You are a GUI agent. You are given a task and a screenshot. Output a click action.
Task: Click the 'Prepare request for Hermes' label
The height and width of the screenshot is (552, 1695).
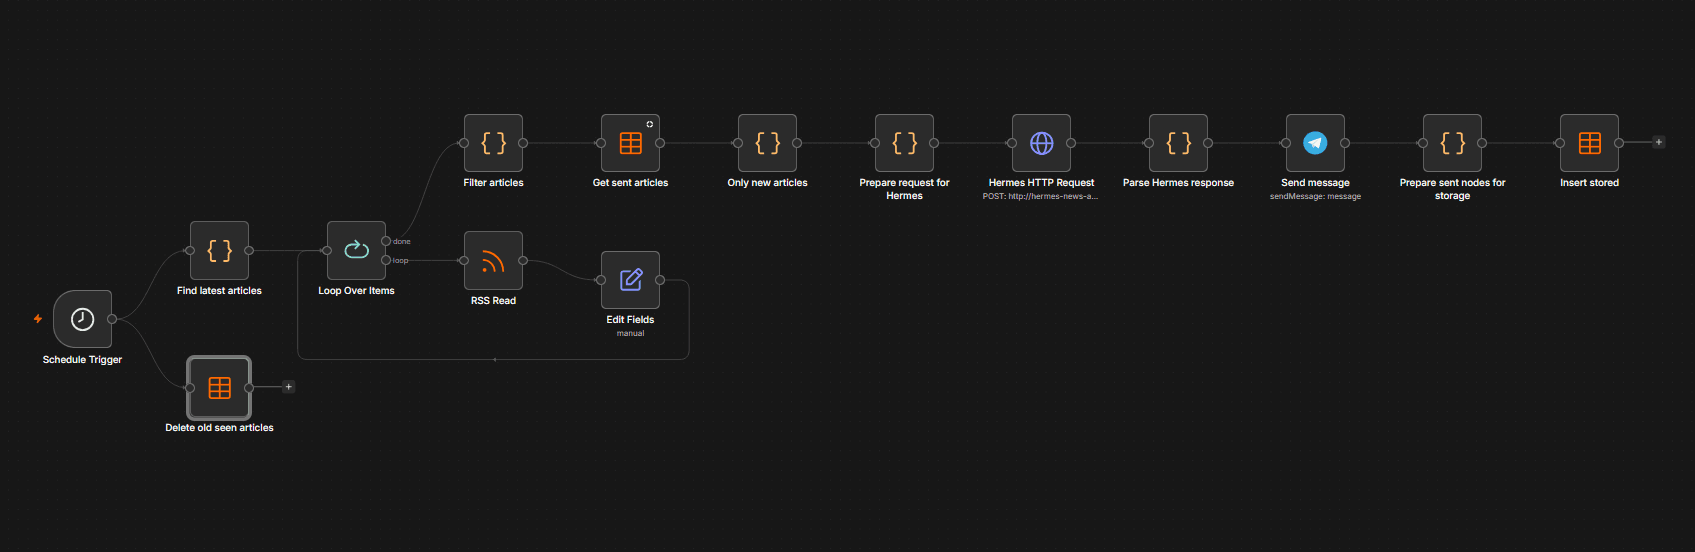tap(904, 189)
